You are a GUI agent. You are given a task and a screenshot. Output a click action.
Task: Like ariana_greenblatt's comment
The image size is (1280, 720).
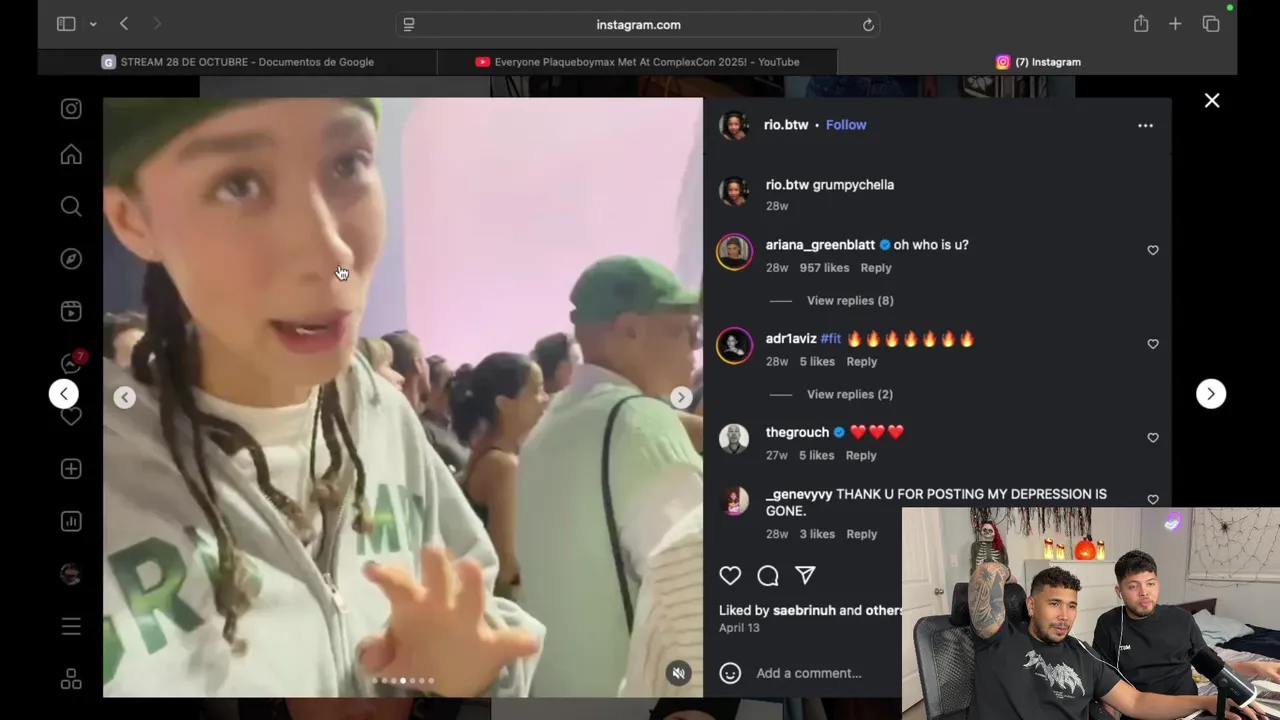1153,250
